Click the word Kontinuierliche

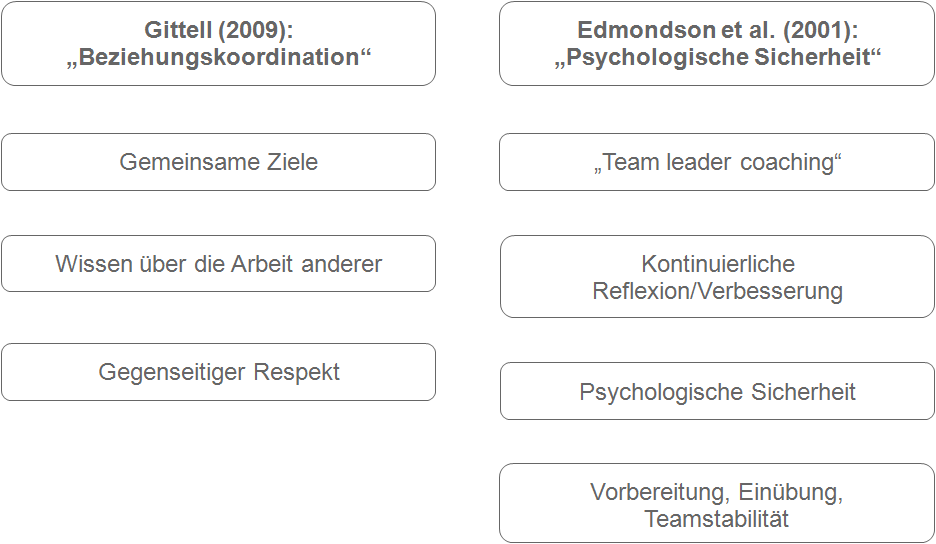click(x=718, y=264)
